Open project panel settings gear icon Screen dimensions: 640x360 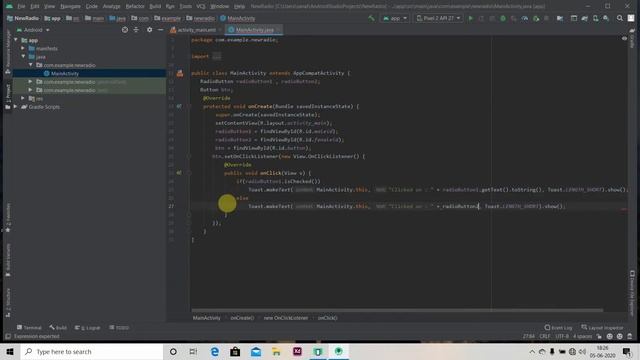pos(149,30)
